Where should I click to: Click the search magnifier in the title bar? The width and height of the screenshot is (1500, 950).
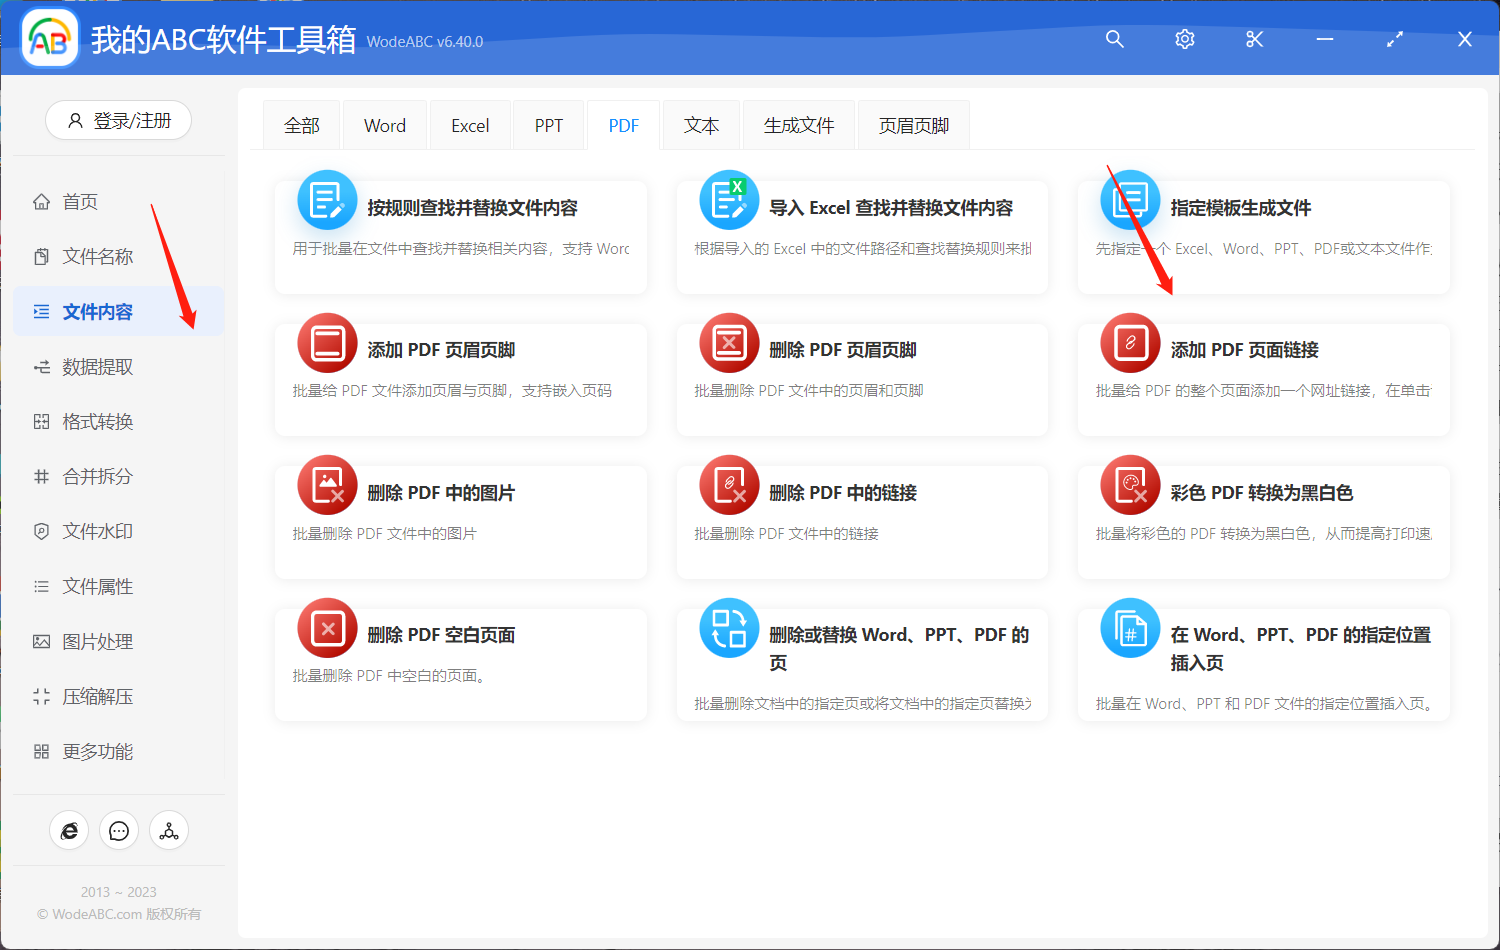coord(1114,39)
